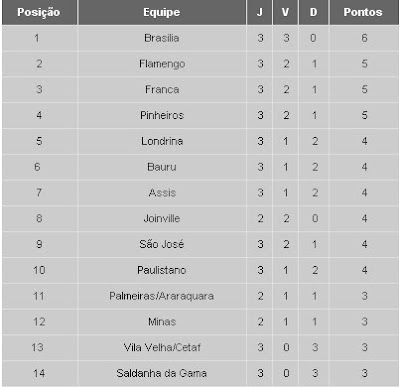Click the Paulistano team name

coord(162,270)
